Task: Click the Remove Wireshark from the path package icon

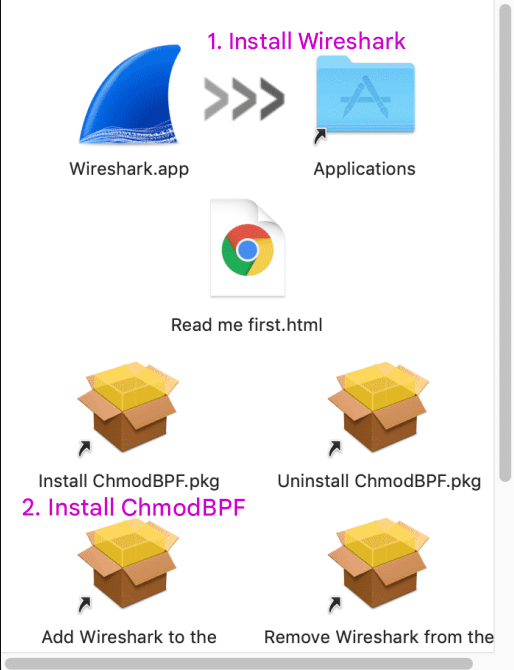Action: point(379,563)
